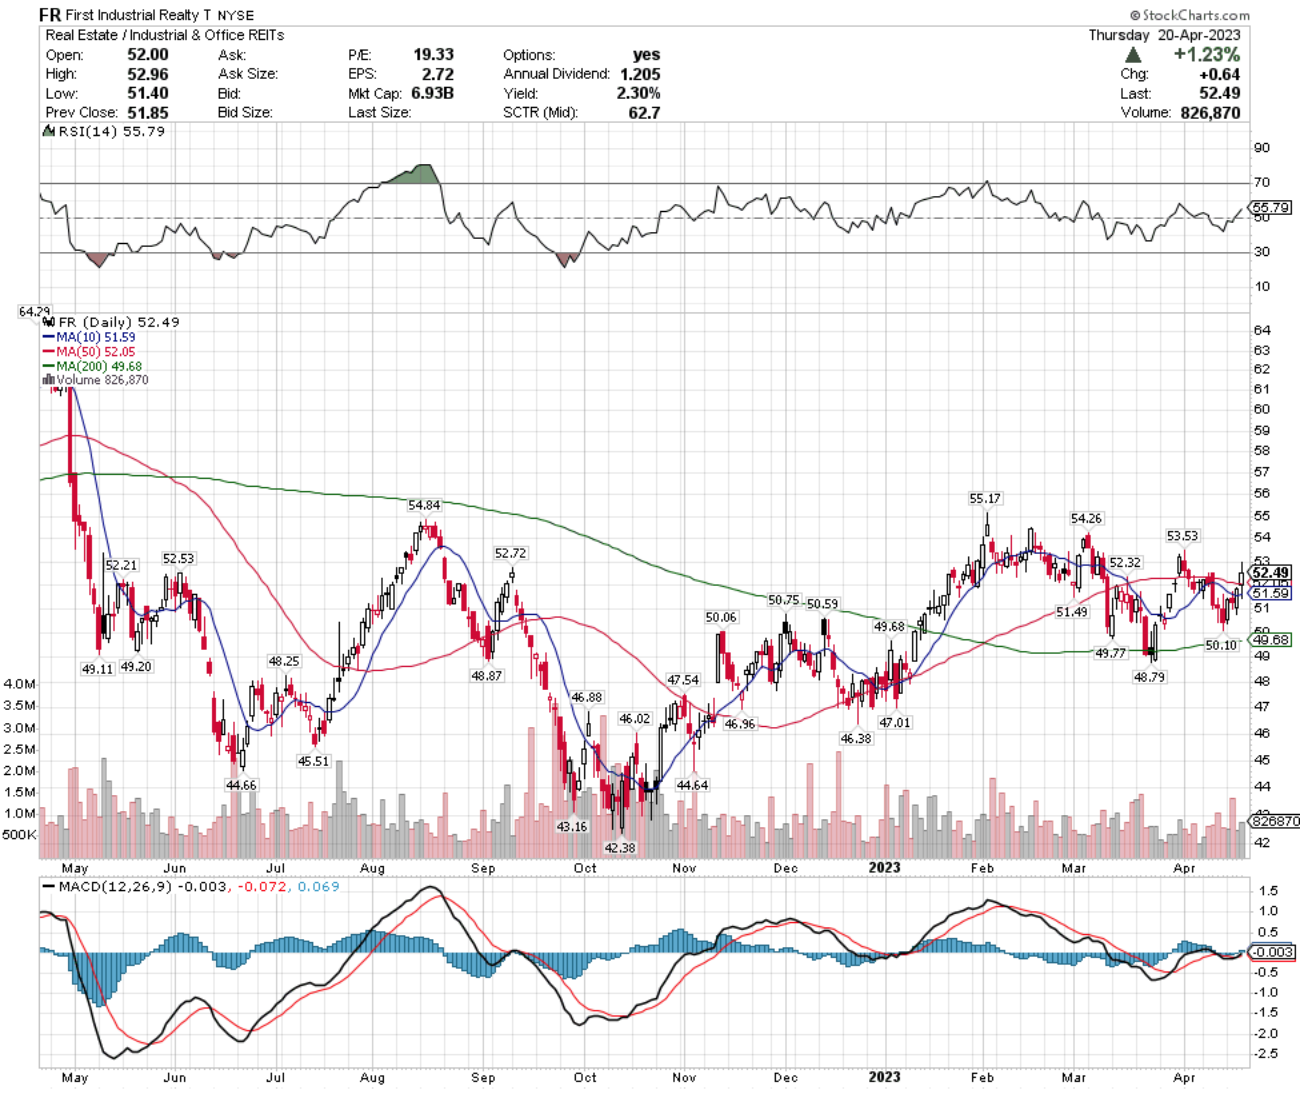The width and height of the screenshot is (1306, 1096).
Task: Click the P/E value 19.33
Action: coord(434,55)
